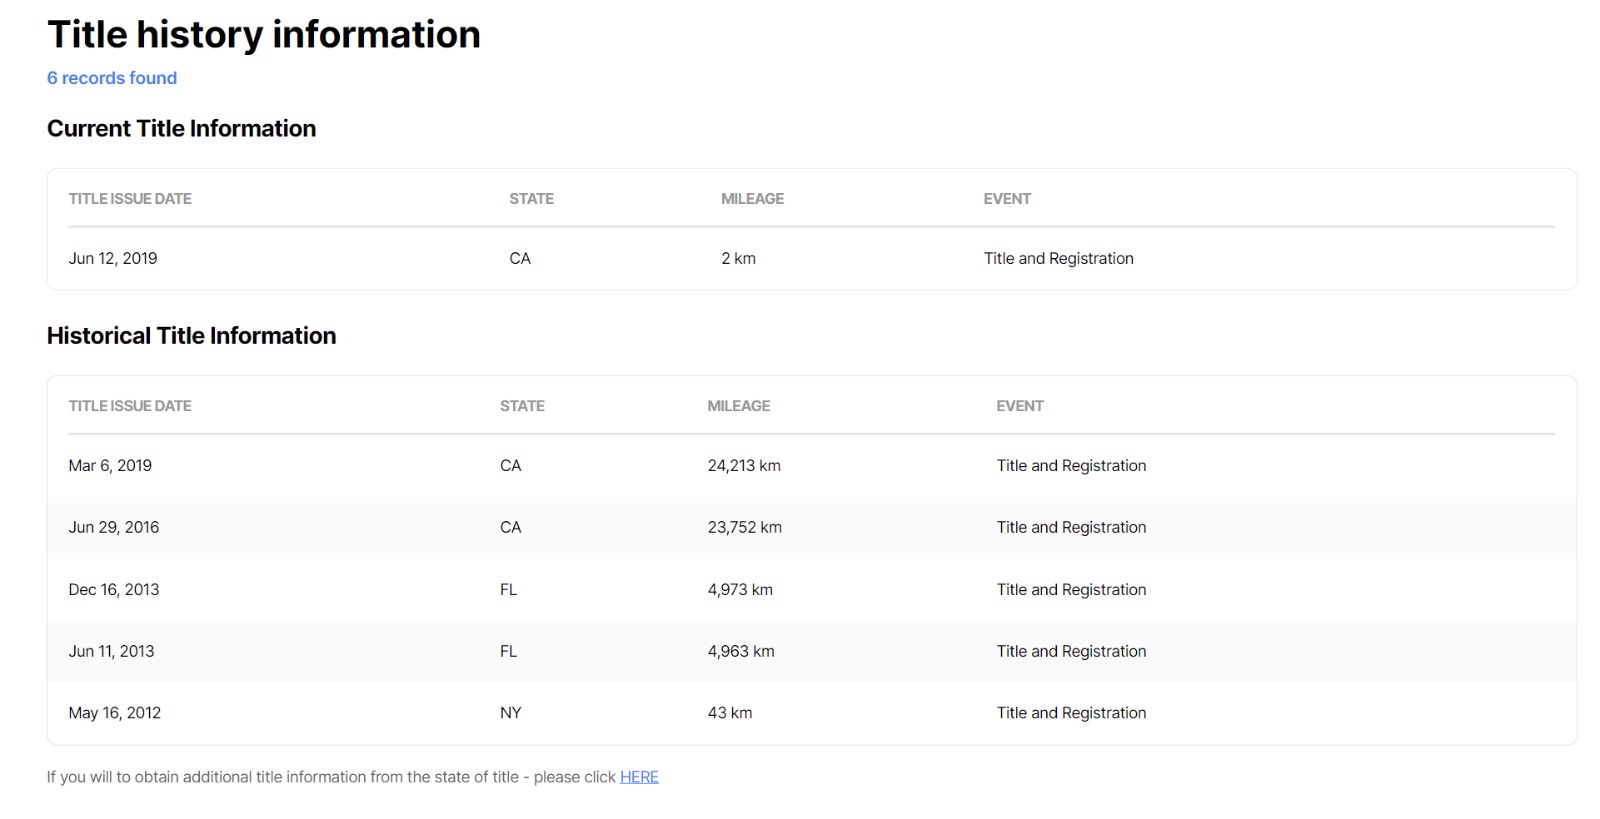Click the '24,213 km' mileage cell
The image size is (1600, 819).
[x=744, y=465]
